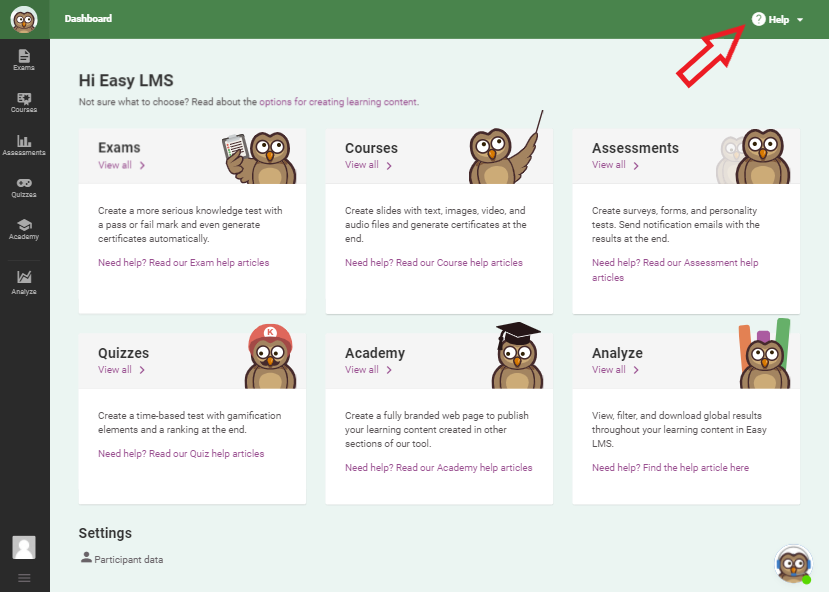Click the Courses owl with pointer illustration
Viewport: 829px width, 592px height.
click(x=505, y=148)
